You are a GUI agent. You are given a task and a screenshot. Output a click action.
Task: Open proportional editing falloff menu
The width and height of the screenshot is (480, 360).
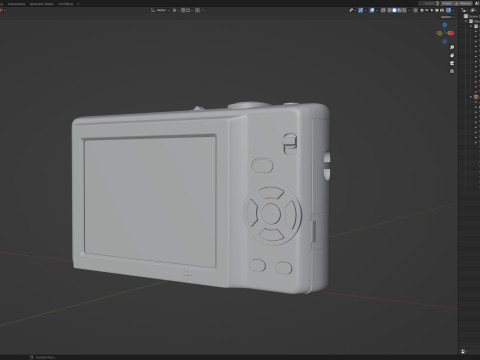click(x=203, y=10)
